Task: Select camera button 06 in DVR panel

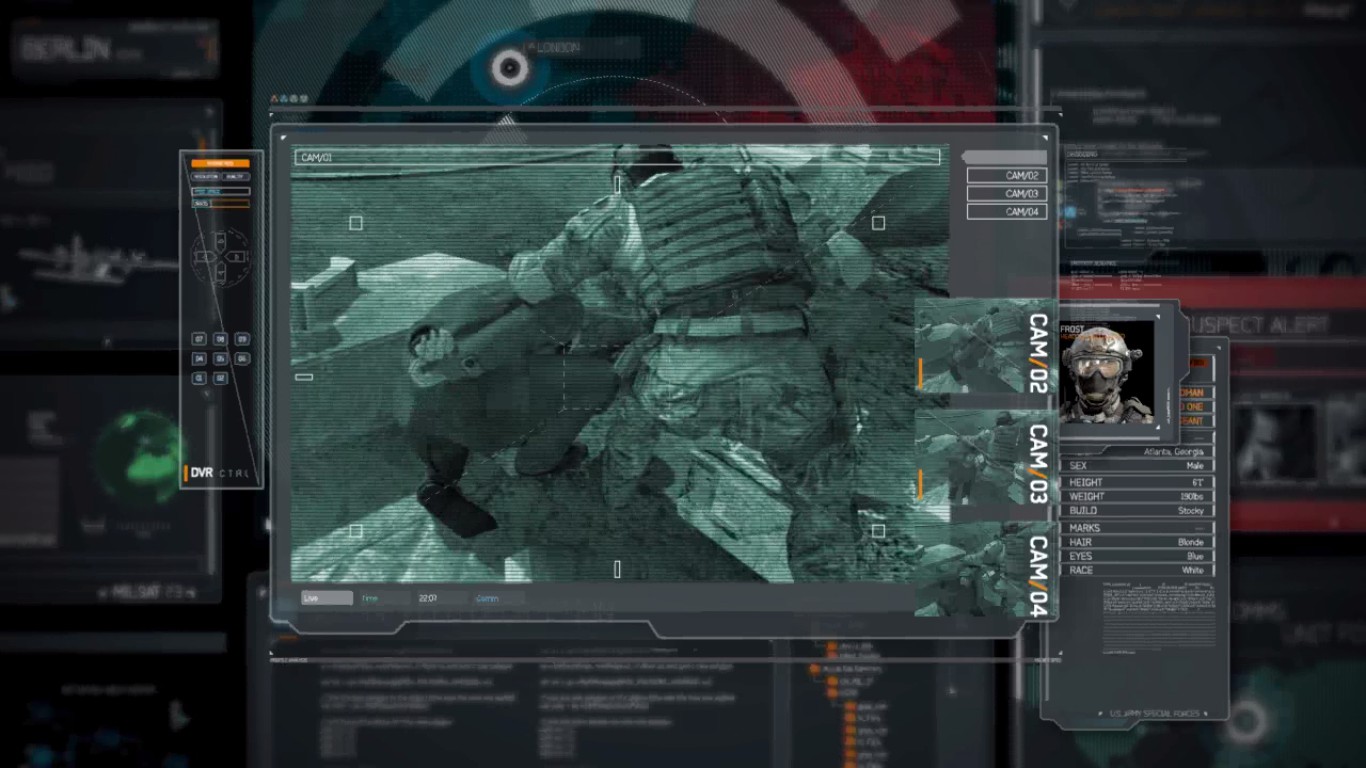Action: (241, 358)
